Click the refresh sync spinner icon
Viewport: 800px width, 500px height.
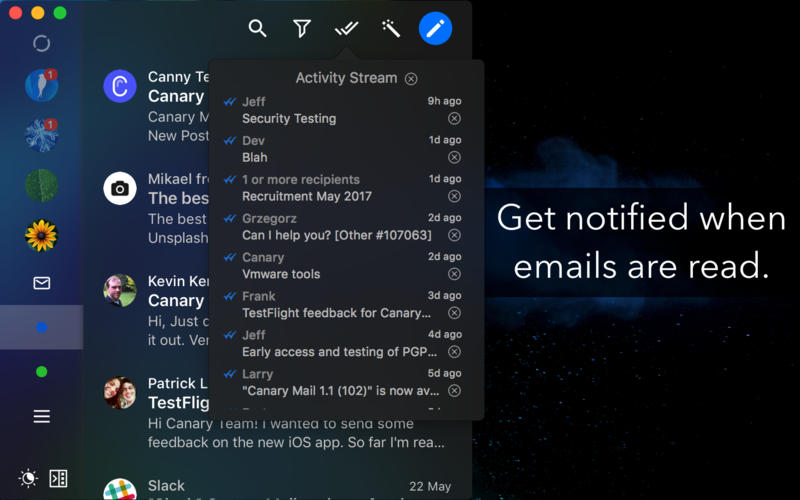[41, 43]
